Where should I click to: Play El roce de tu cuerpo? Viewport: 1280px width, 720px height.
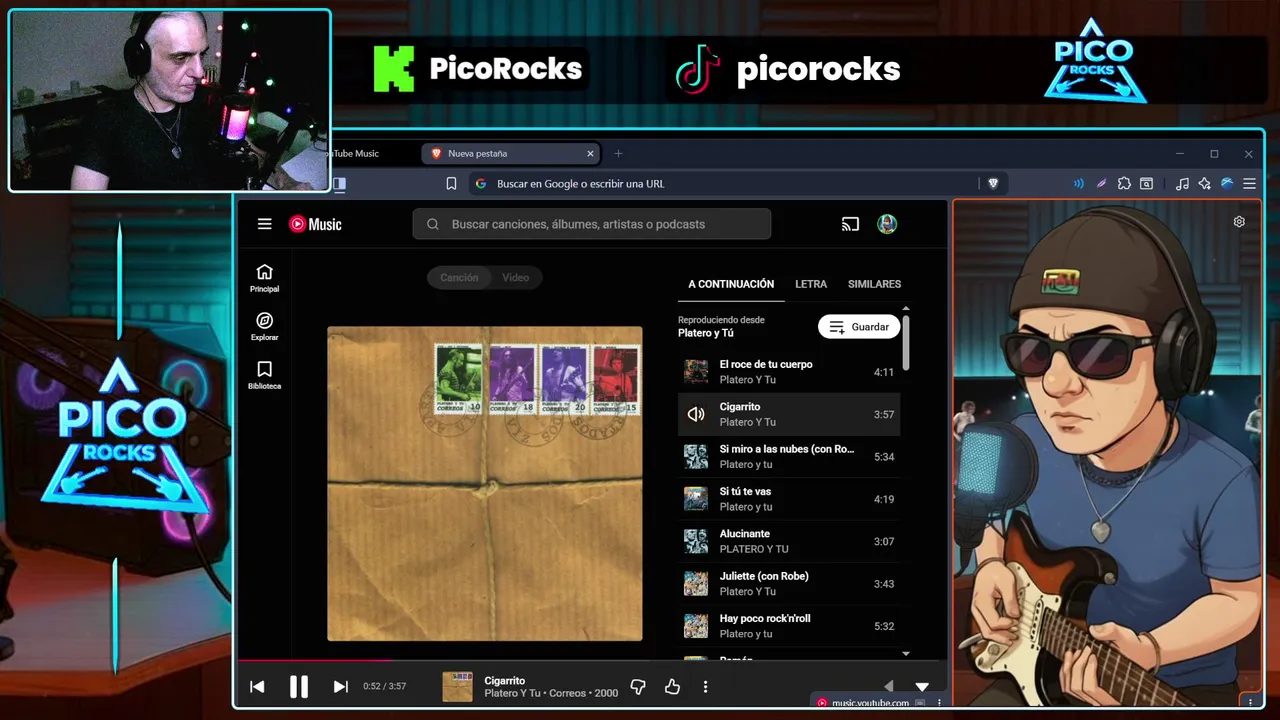[789, 372]
